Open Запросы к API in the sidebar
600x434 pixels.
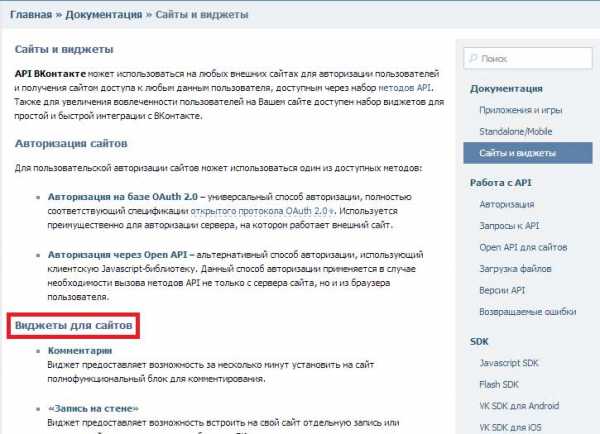click(509, 226)
